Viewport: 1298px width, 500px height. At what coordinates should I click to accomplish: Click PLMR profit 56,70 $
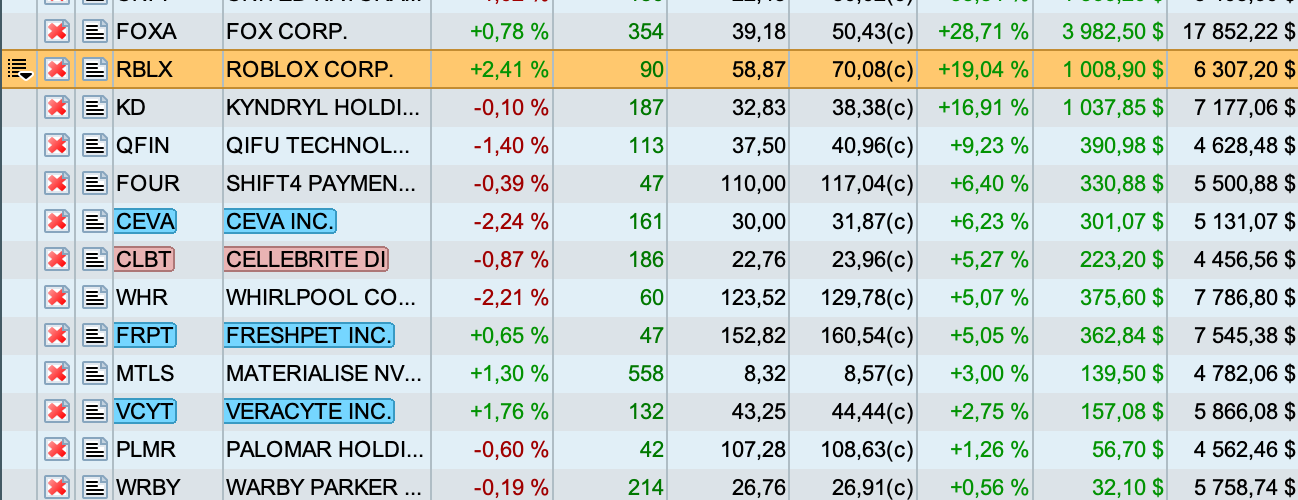pyautogui.click(x=1128, y=450)
